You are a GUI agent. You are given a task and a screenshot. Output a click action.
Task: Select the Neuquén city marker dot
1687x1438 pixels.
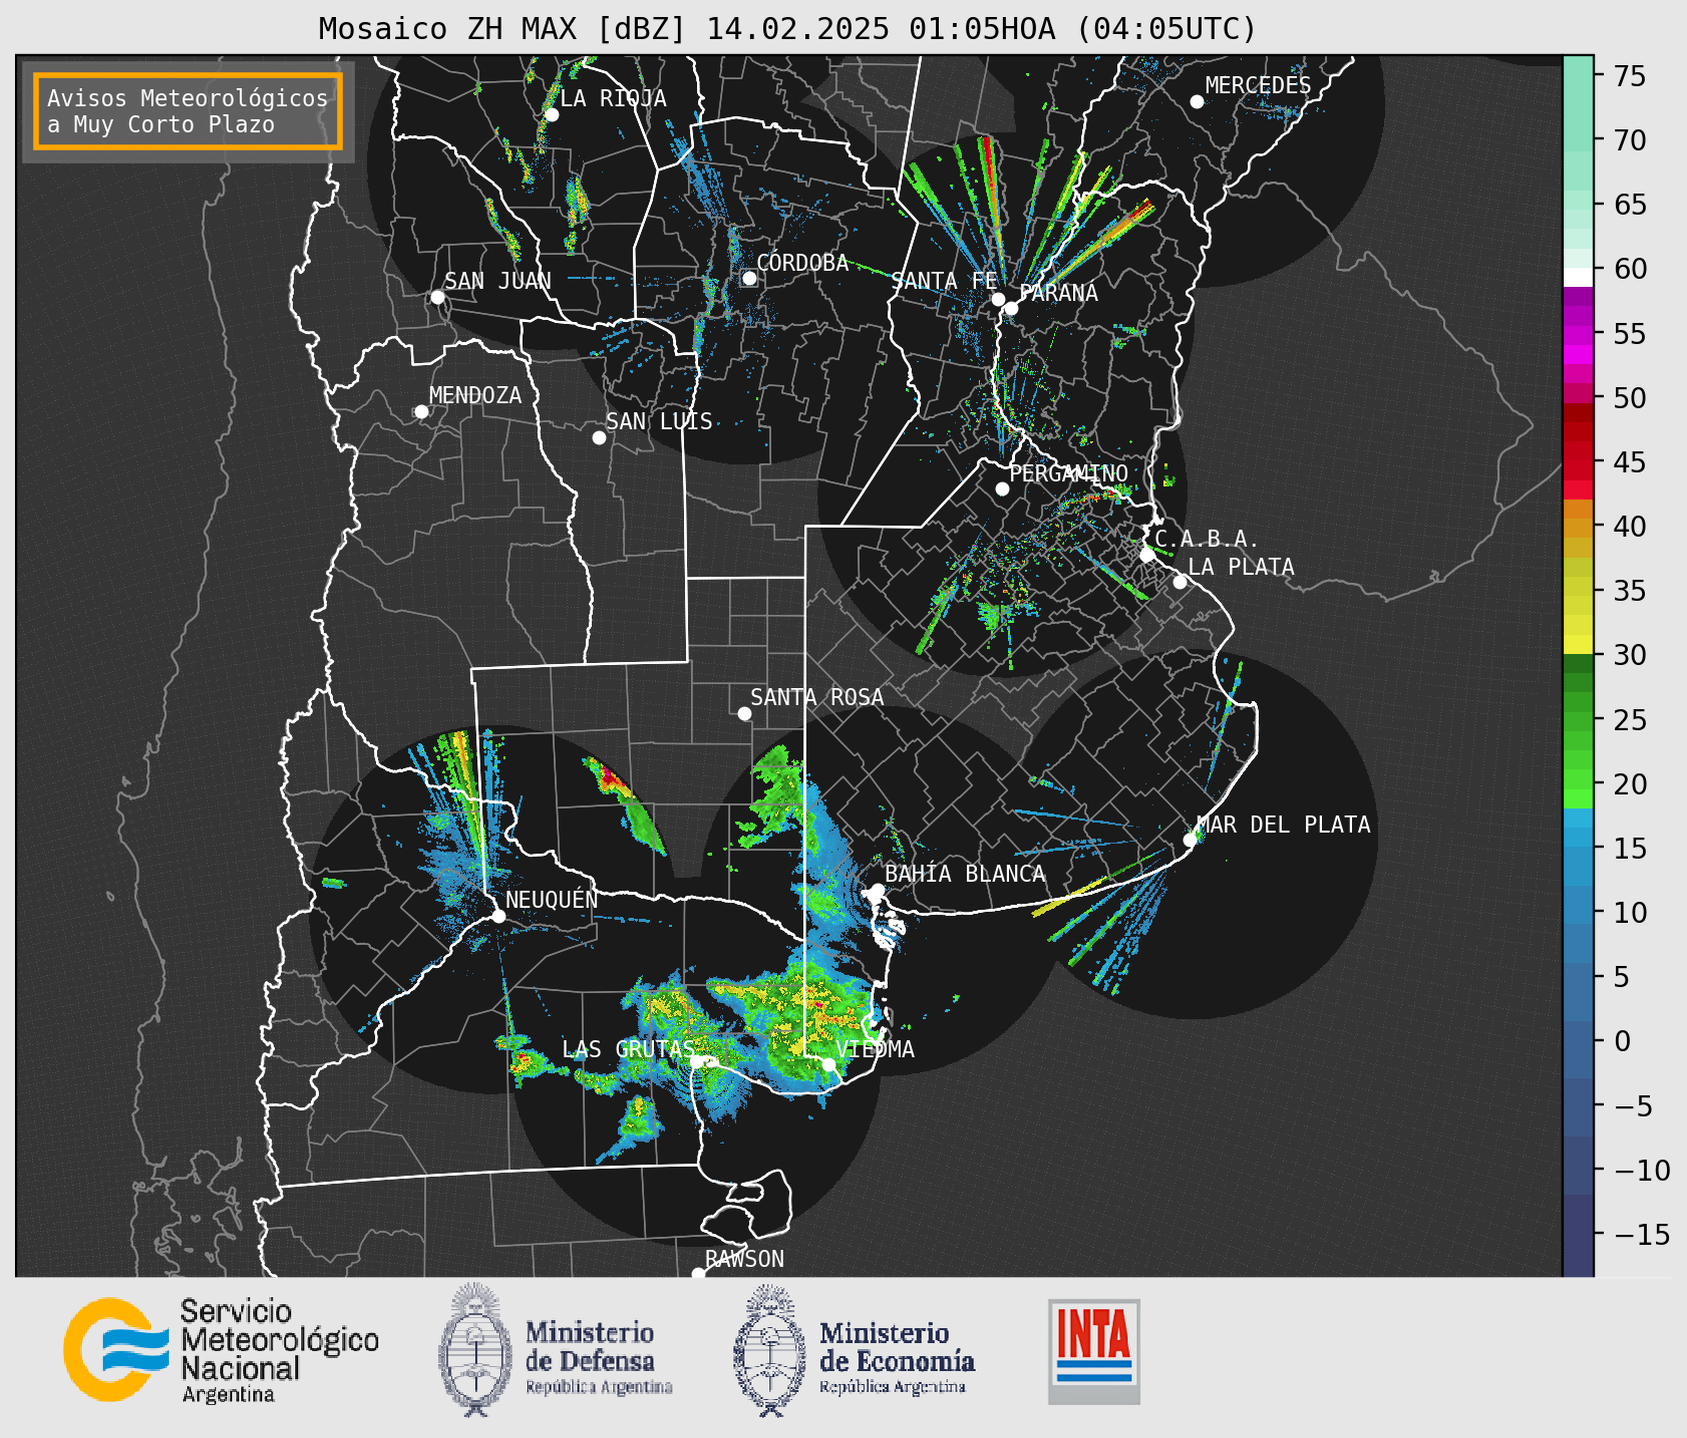point(498,916)
